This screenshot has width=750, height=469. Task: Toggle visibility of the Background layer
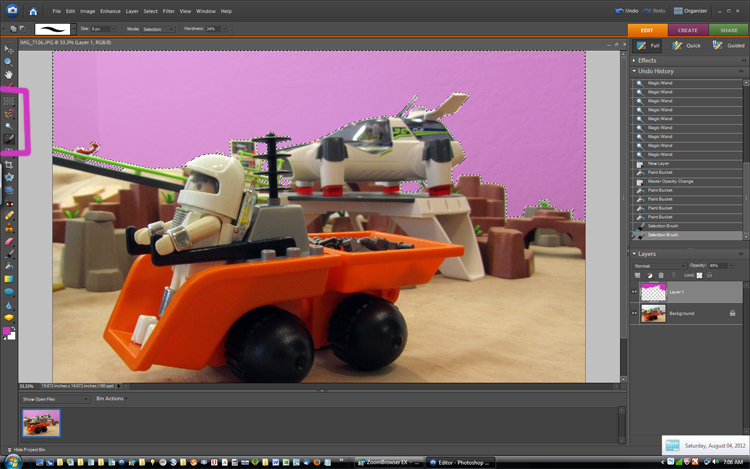pyautogui.click(x=634, y=313)
